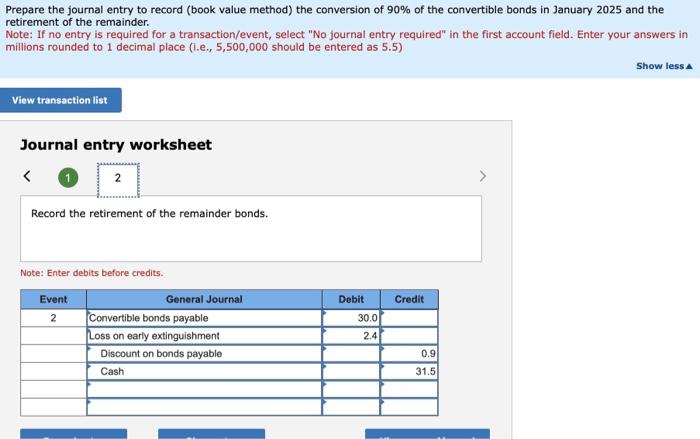This screenshot has width=700, height=439.
Task: Click the credit cell for Convertible bonds payable
Action: click(409, 318)
